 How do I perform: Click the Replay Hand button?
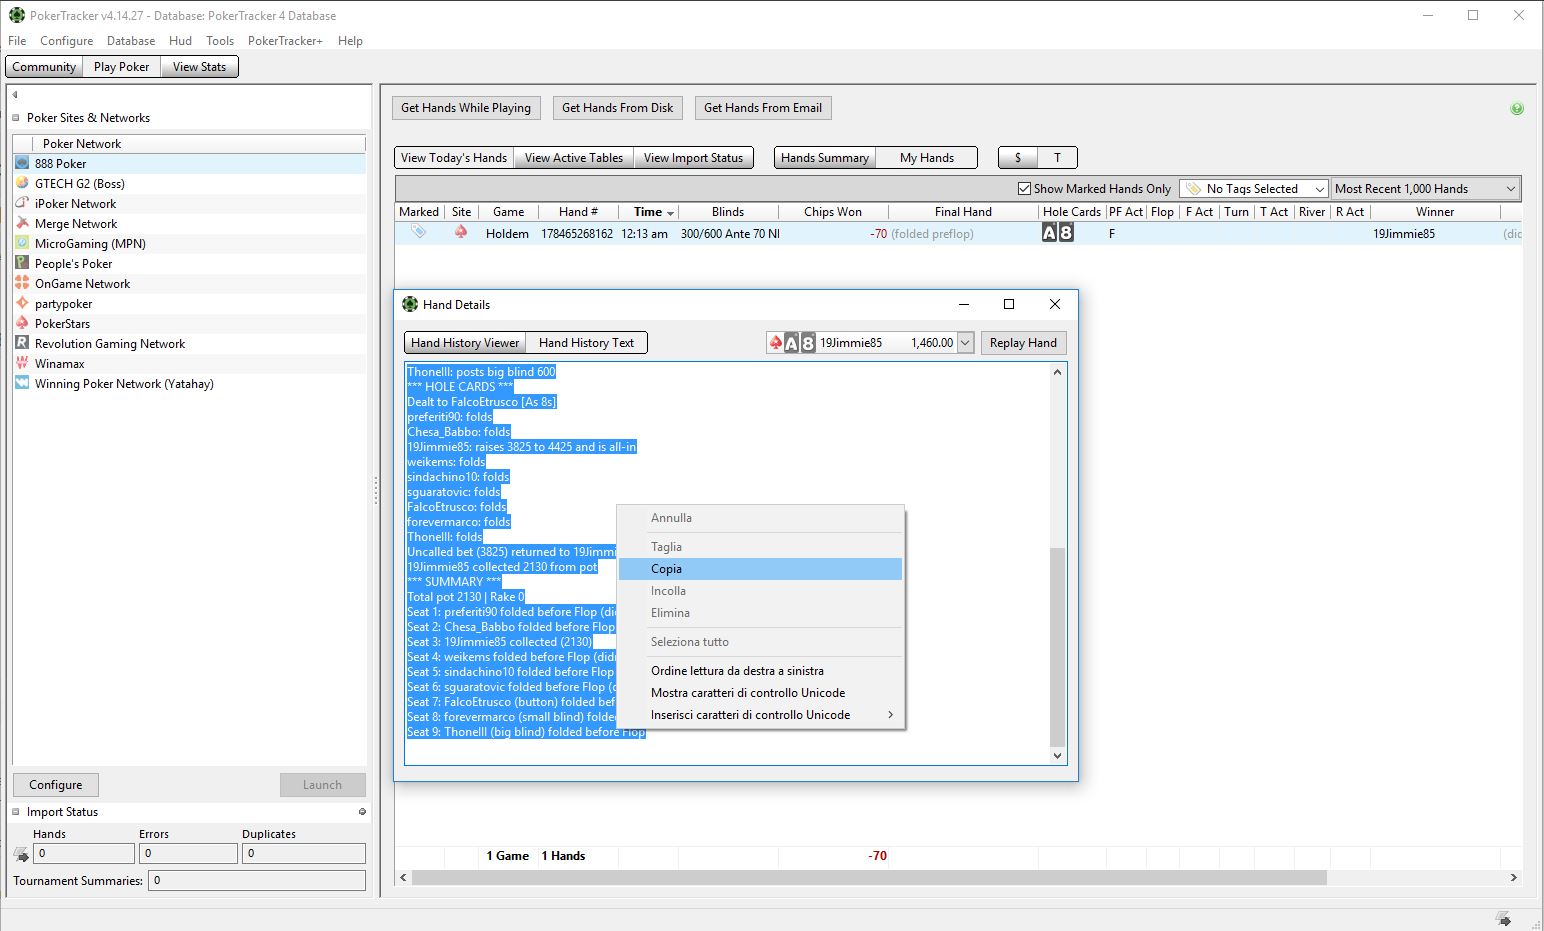click(1023, 343)
